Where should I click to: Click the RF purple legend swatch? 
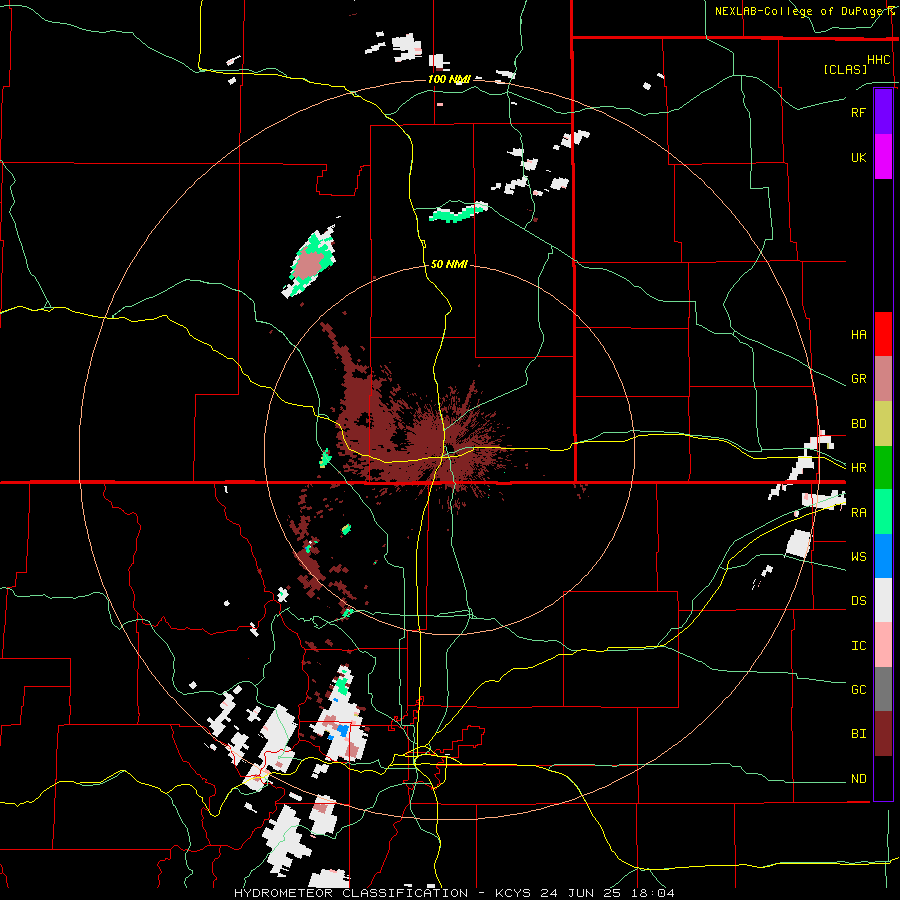coord(883,112)
